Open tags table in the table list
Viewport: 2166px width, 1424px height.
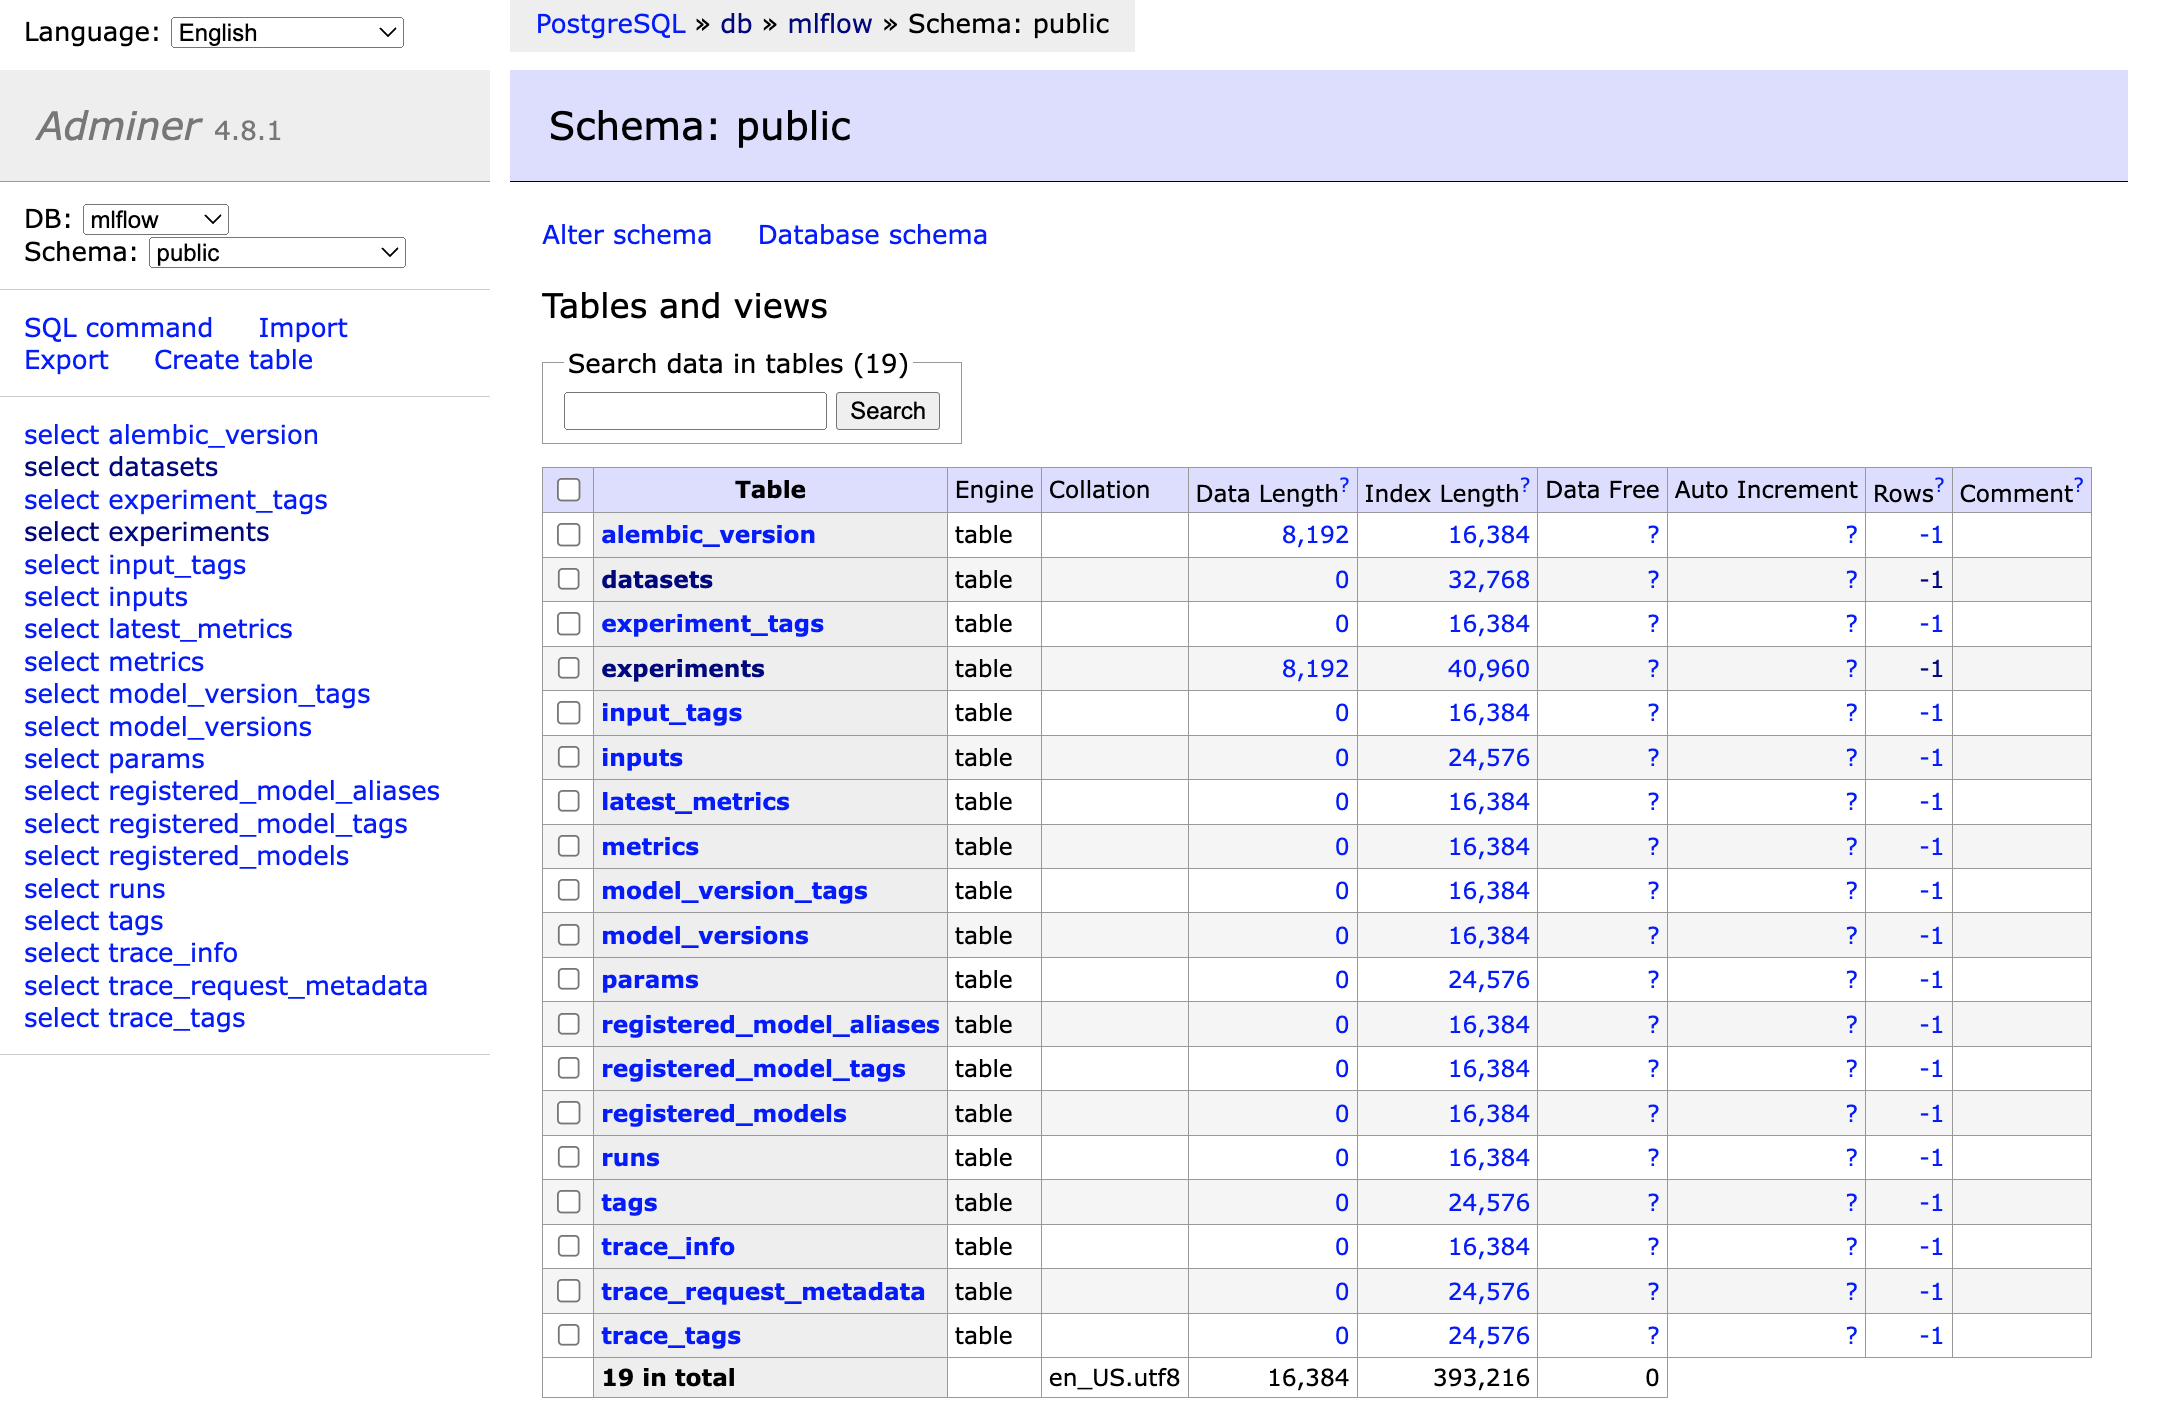pos(629,1203)
